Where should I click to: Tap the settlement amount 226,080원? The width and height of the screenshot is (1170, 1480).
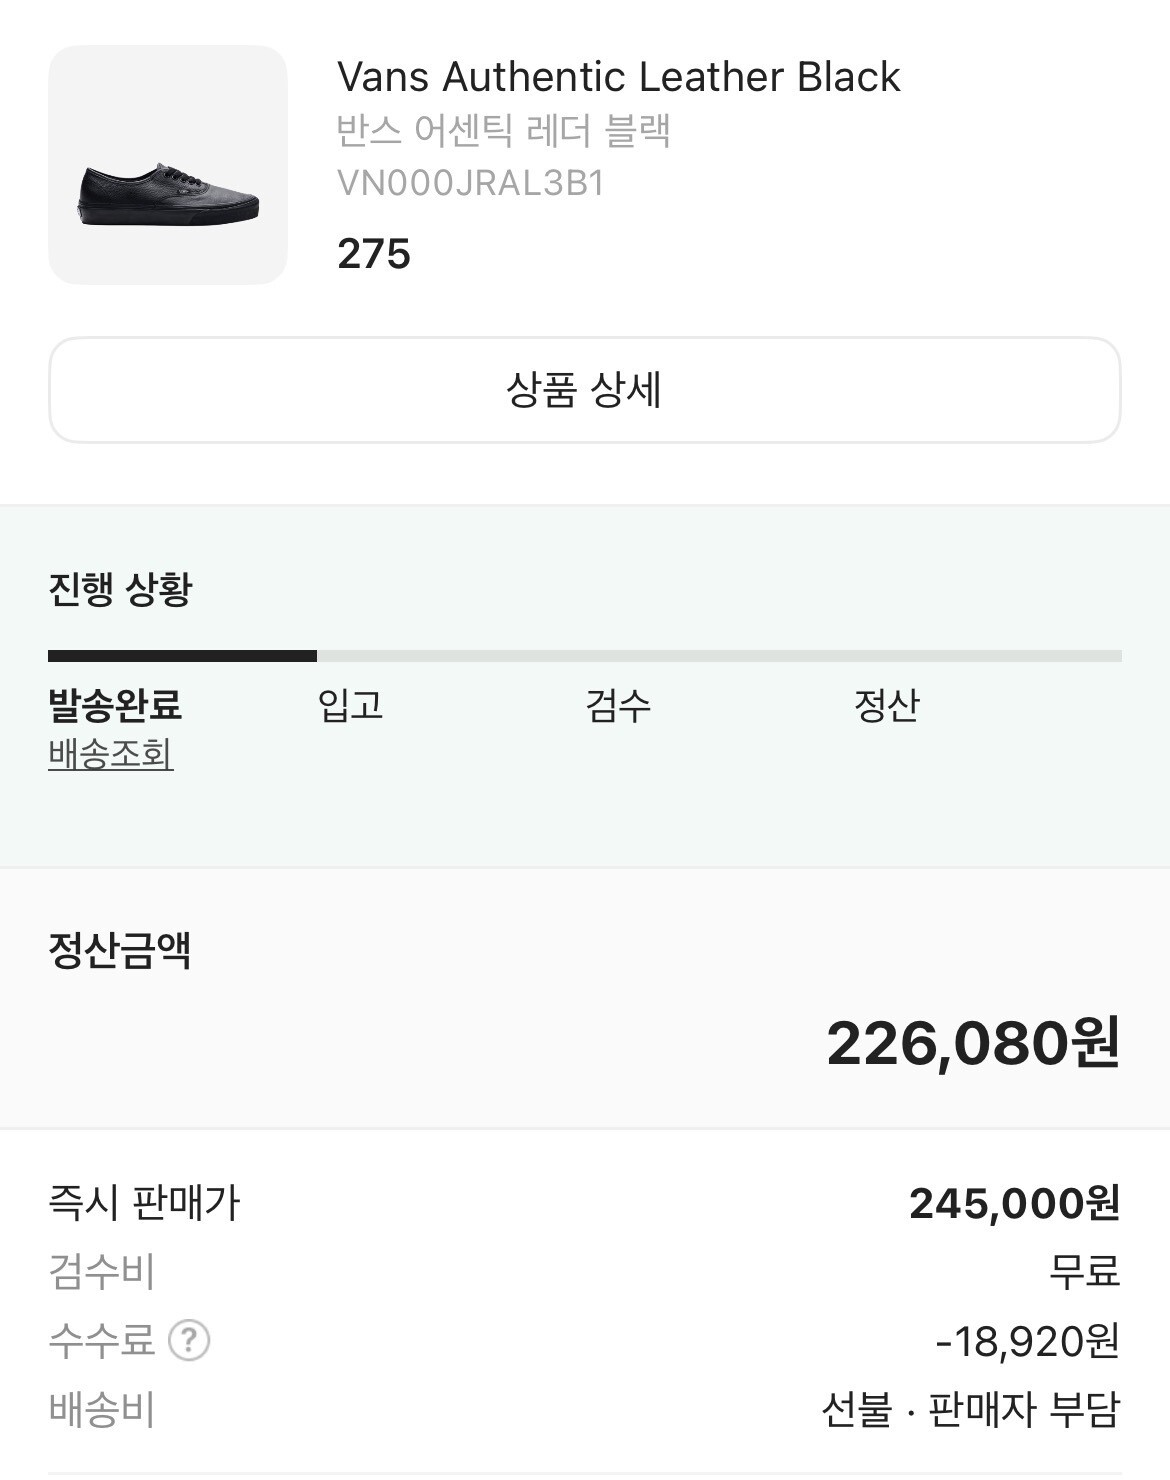[972, 1044]
